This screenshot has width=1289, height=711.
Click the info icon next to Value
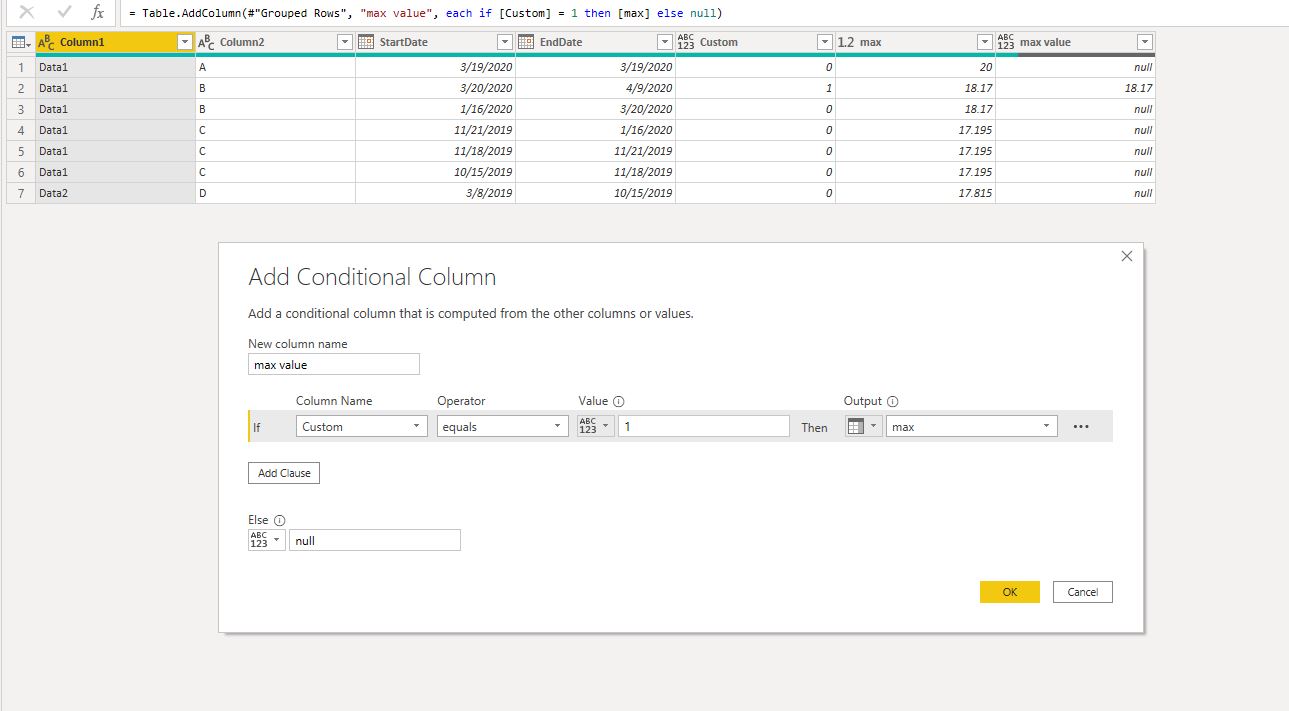619,401
